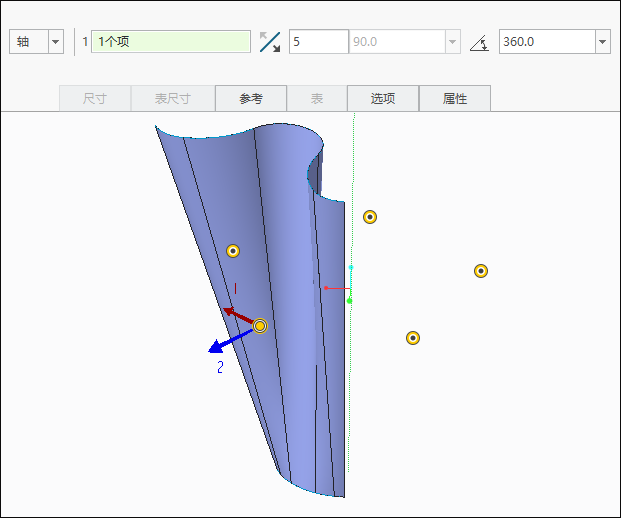This screenshot has height=518, width=621.
Task: Toggle the rightmost pattern member dot
Action: tap(481, 271)
